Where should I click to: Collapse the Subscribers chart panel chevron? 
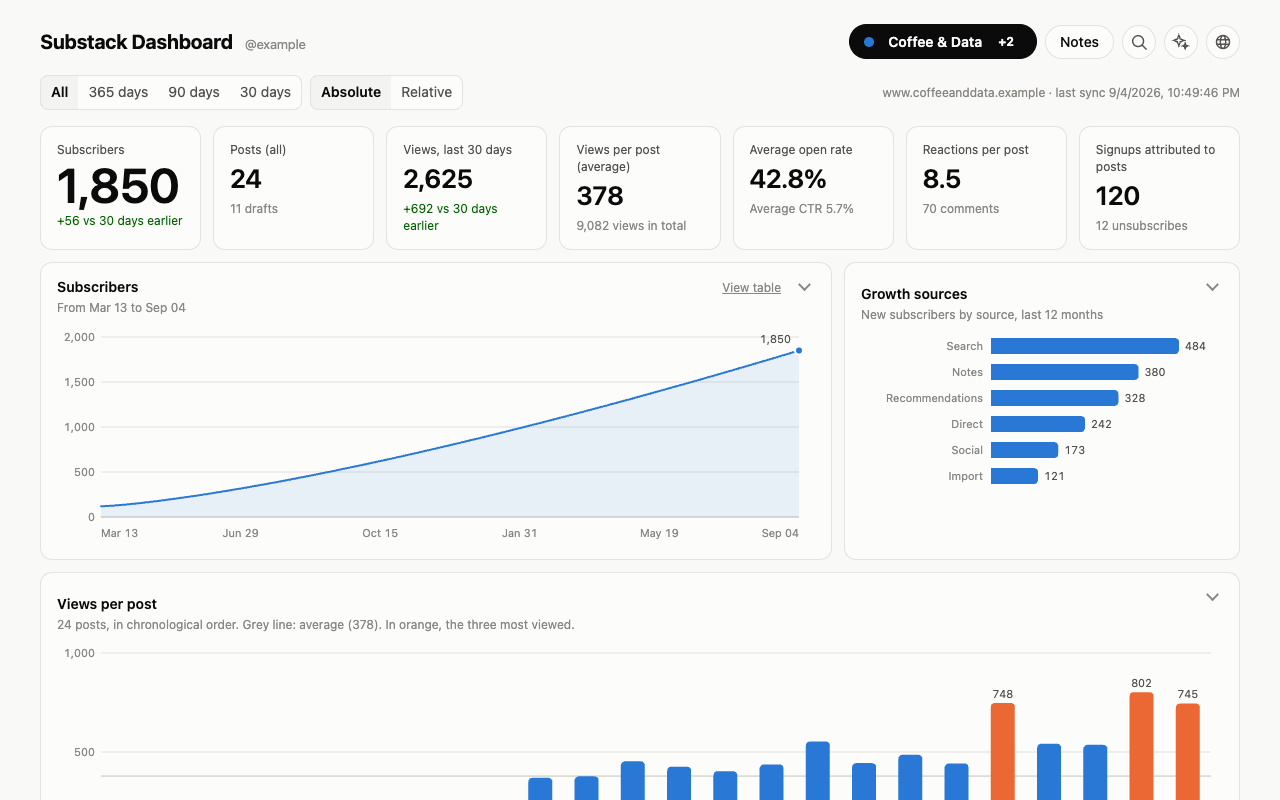pyautogui.click(x=804, y=287)
